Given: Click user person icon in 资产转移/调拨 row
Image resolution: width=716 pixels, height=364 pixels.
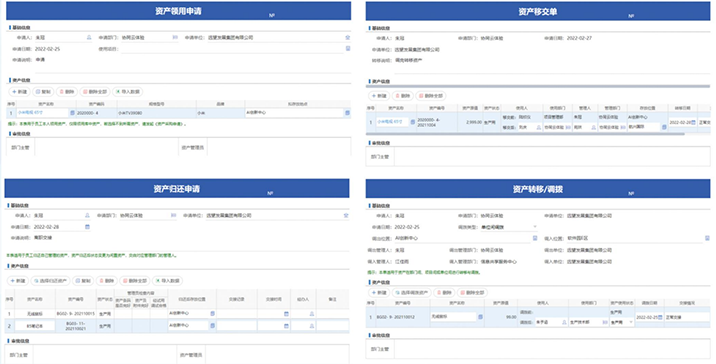Looking at the screenshot, I should [x=564, y=322].
